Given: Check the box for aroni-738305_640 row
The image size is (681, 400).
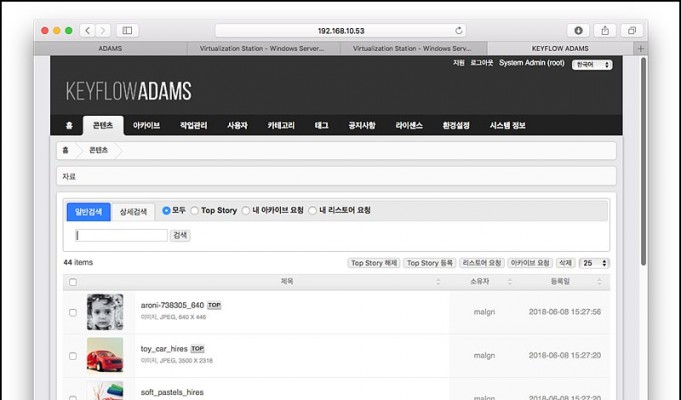Looking at the screenshot, I should [x=73, y=313].
